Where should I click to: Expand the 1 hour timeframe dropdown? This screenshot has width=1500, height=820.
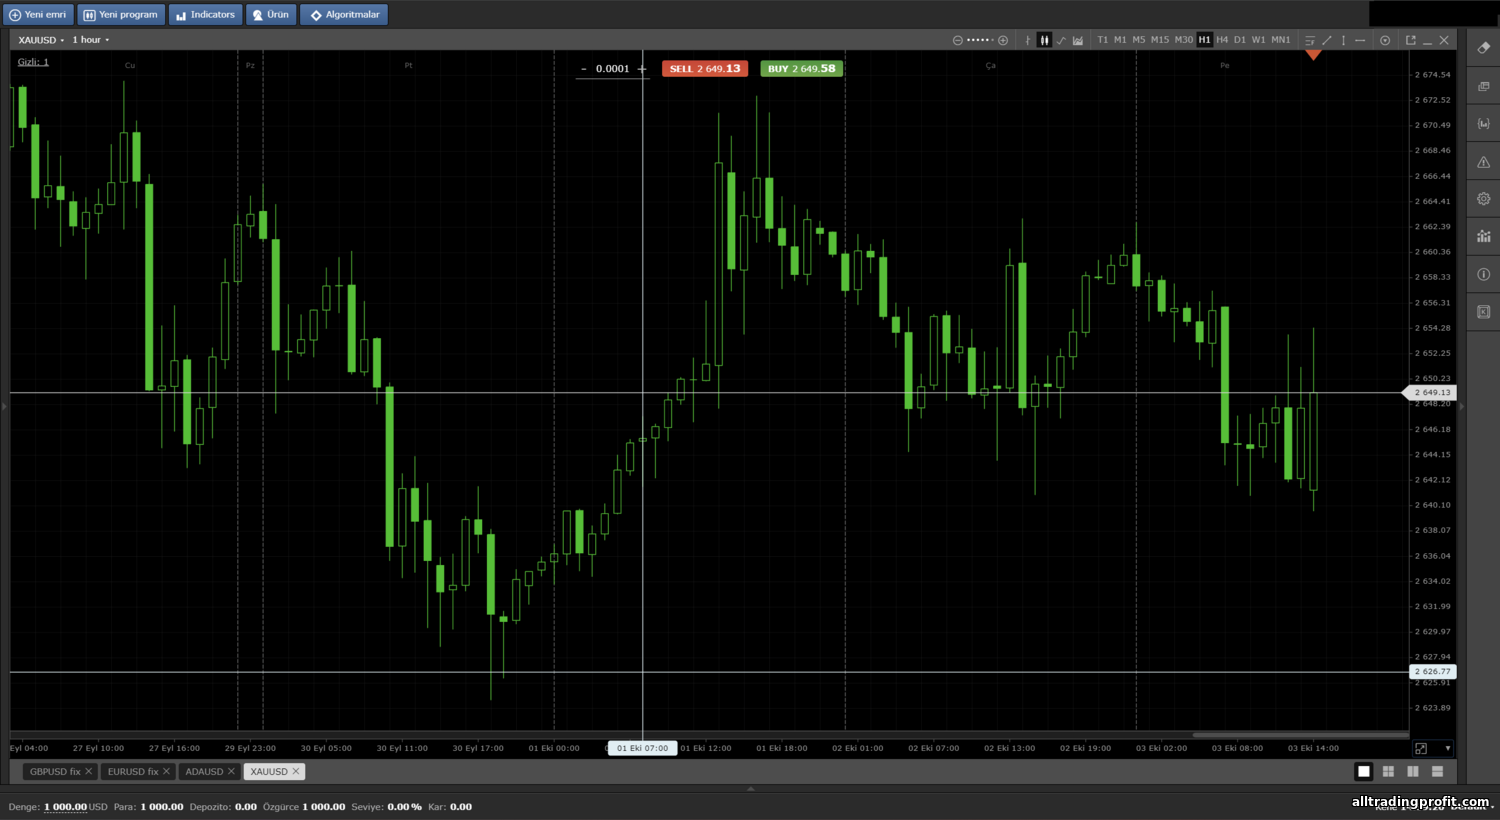coord(91,40)
